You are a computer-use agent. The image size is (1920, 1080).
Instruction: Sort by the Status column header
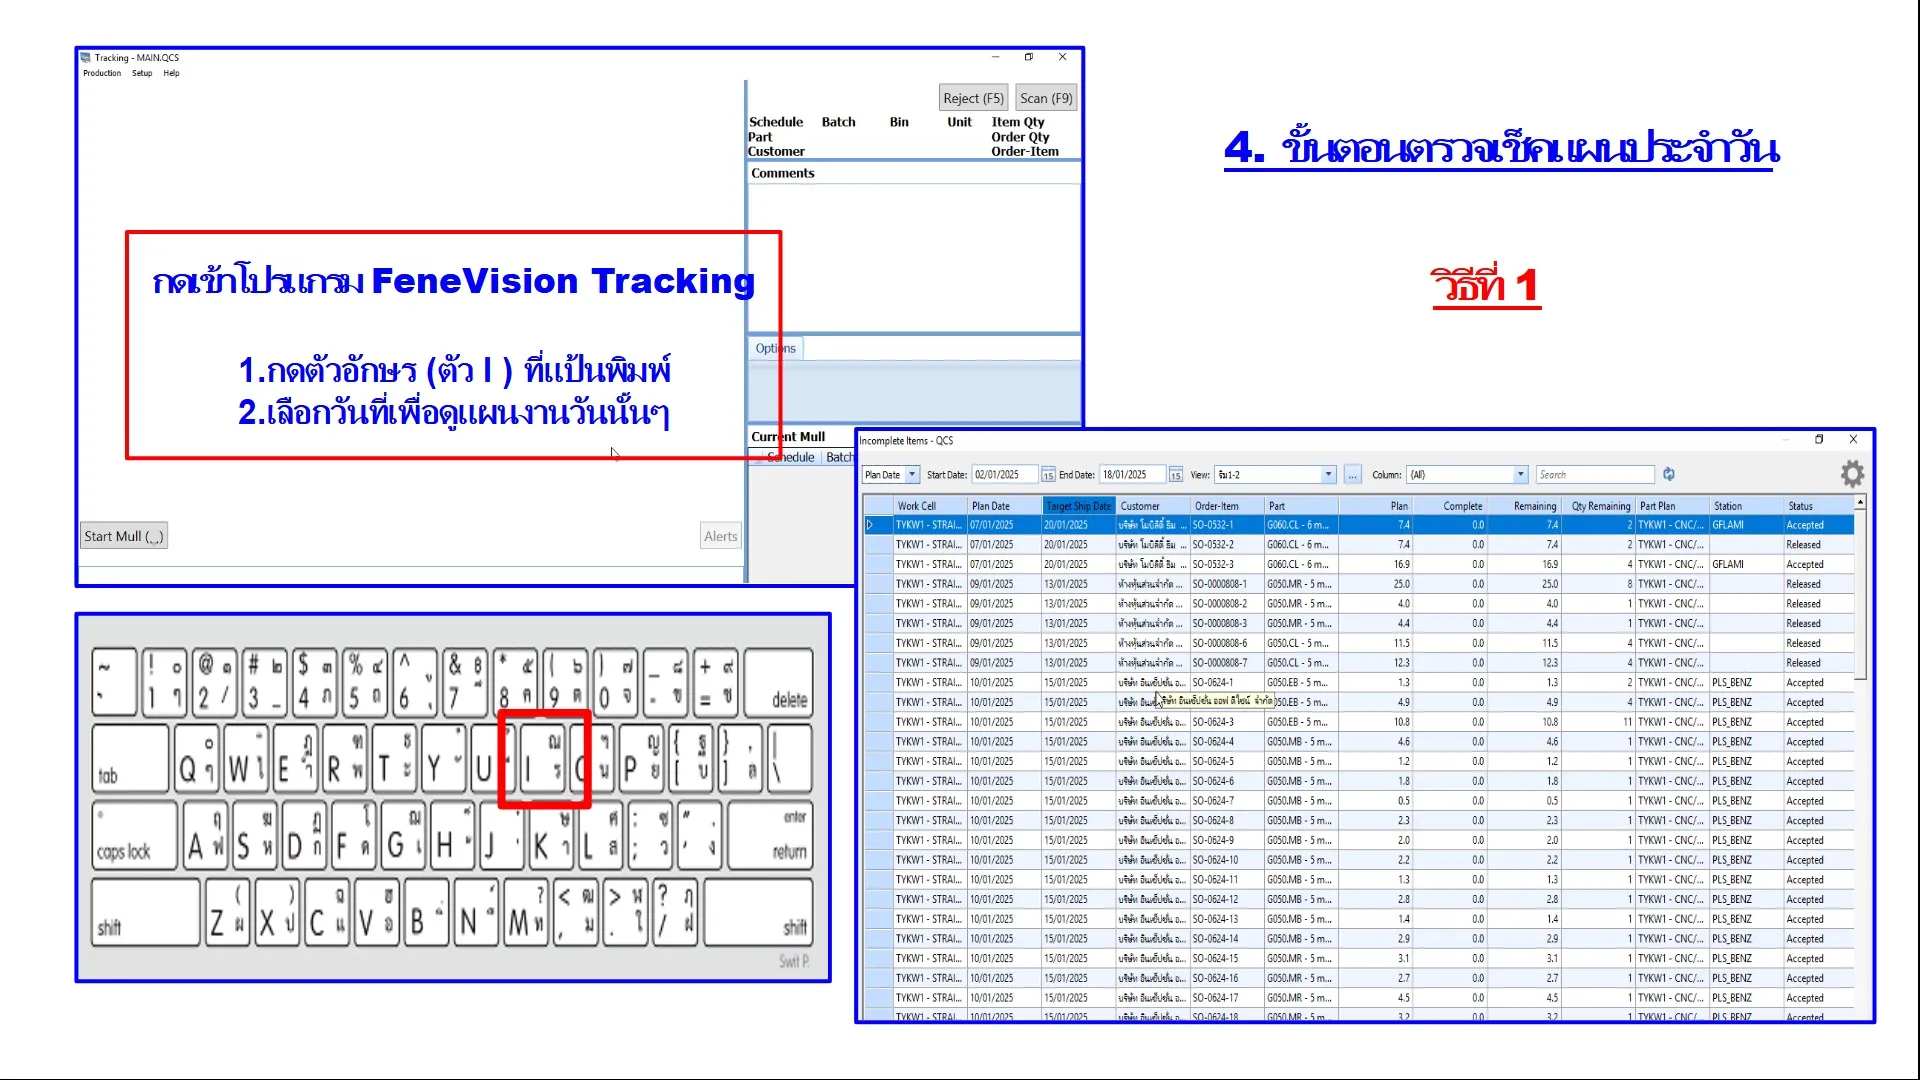pyautogui.click(x=1820, y=506)
